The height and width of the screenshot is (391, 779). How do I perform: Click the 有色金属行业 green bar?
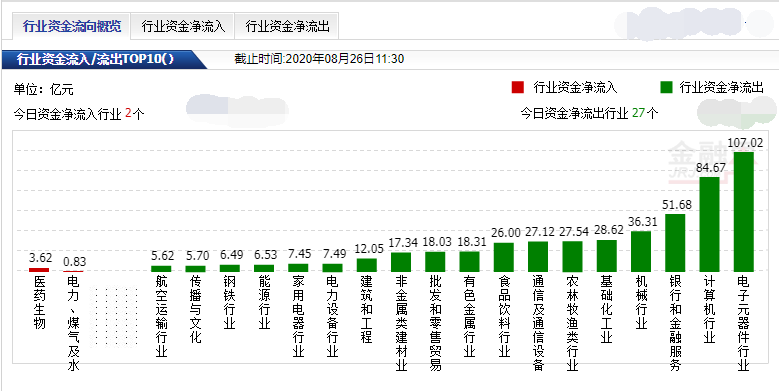469,261
